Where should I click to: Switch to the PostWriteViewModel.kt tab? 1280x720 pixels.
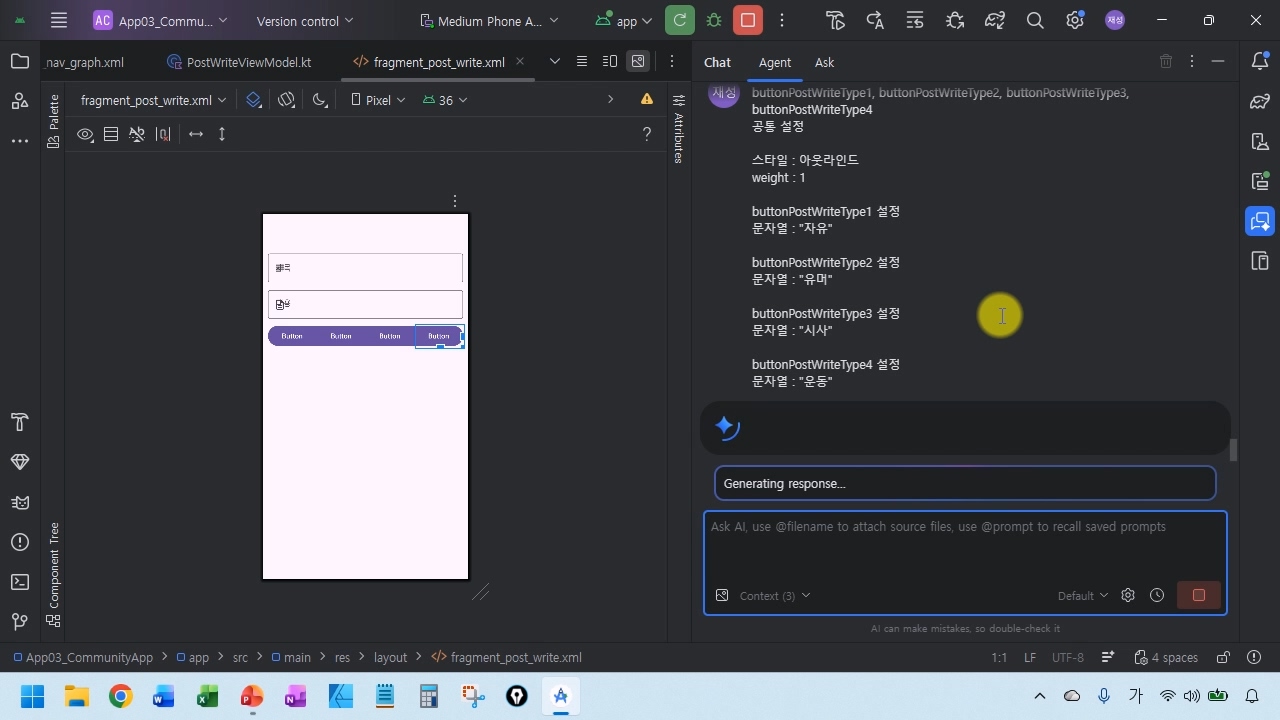pyautogui.click(x=240, y=62)
